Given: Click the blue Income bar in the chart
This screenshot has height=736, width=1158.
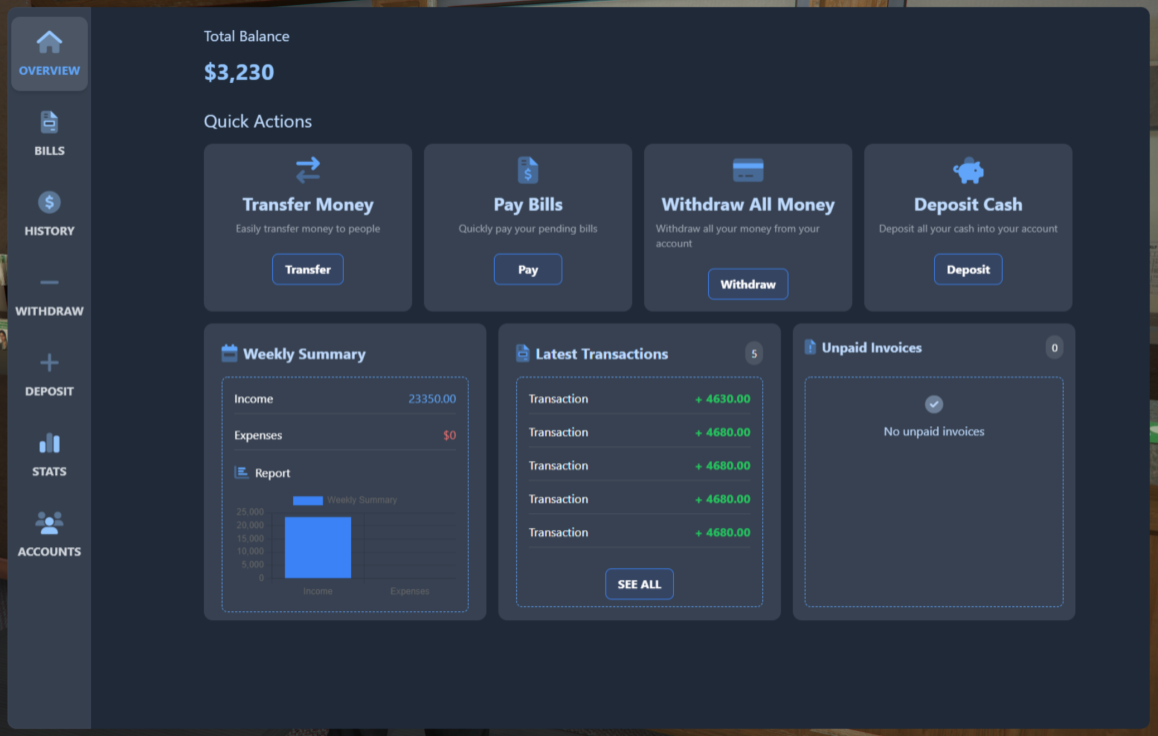Looking at the screenshot, I should click(318, 547).
